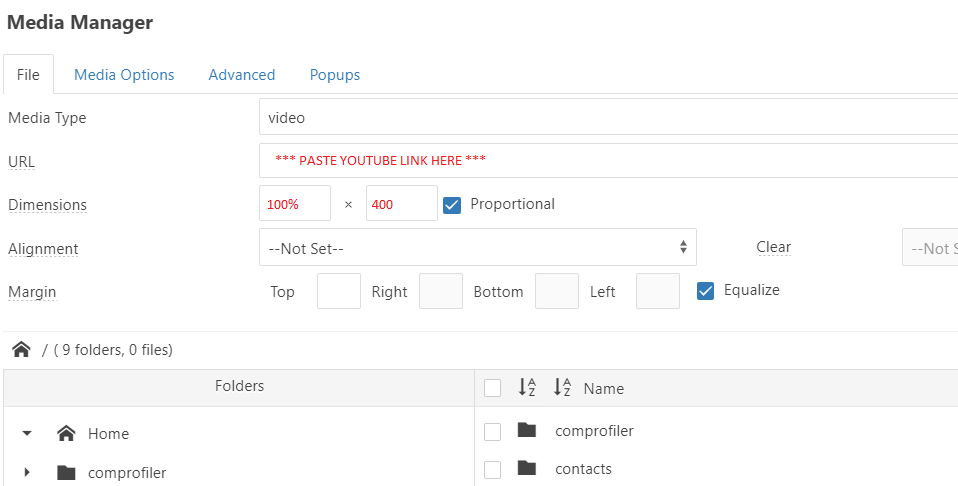
Task: Open the Advanced tab
Action: click(242, 75)
